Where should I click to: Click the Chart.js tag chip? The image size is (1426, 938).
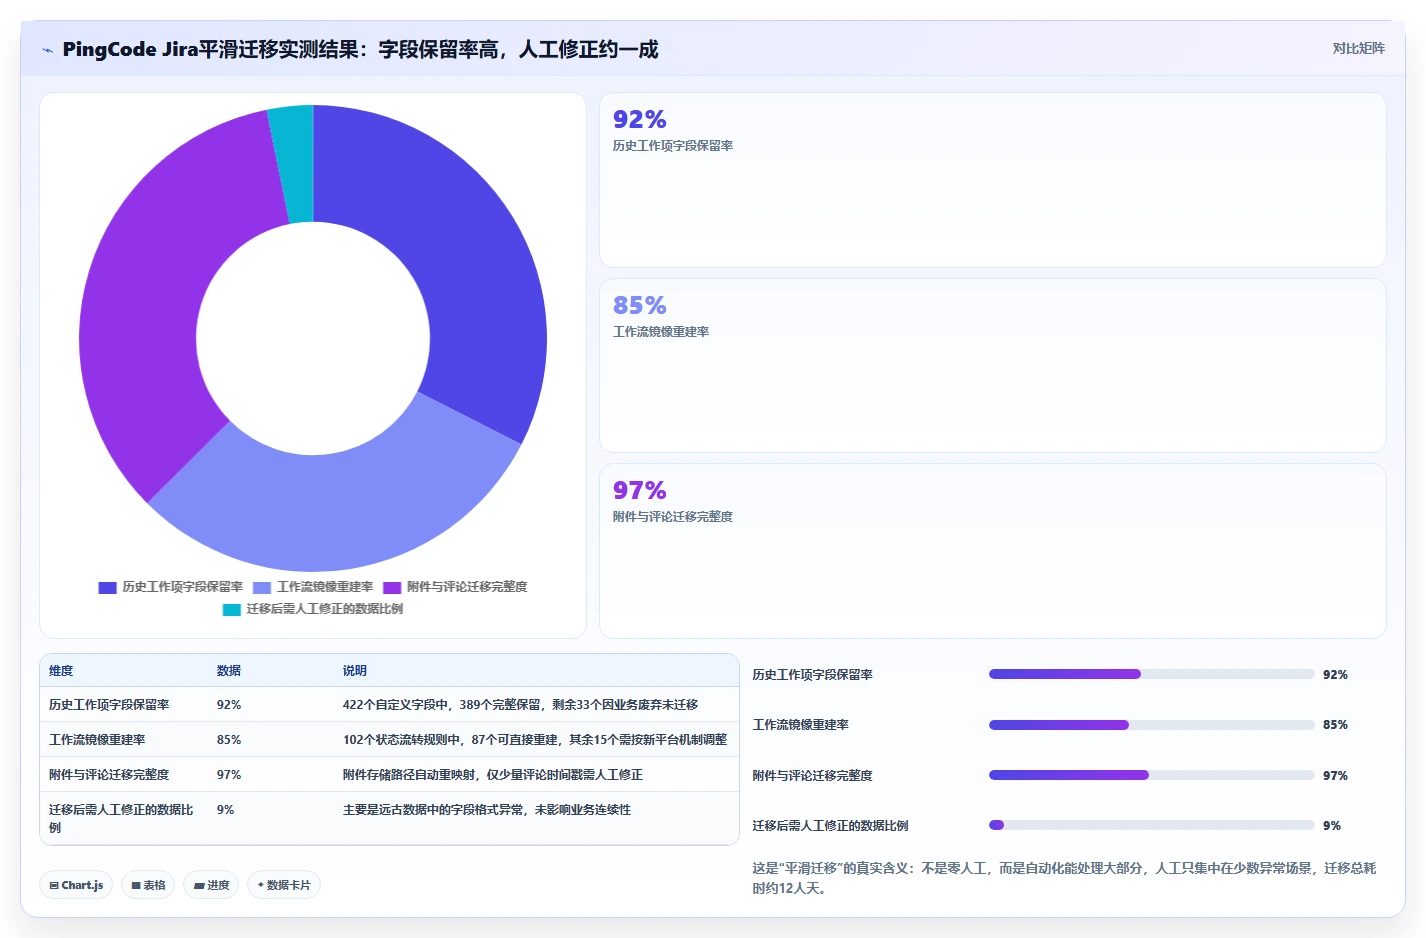[x=76, y=885]
